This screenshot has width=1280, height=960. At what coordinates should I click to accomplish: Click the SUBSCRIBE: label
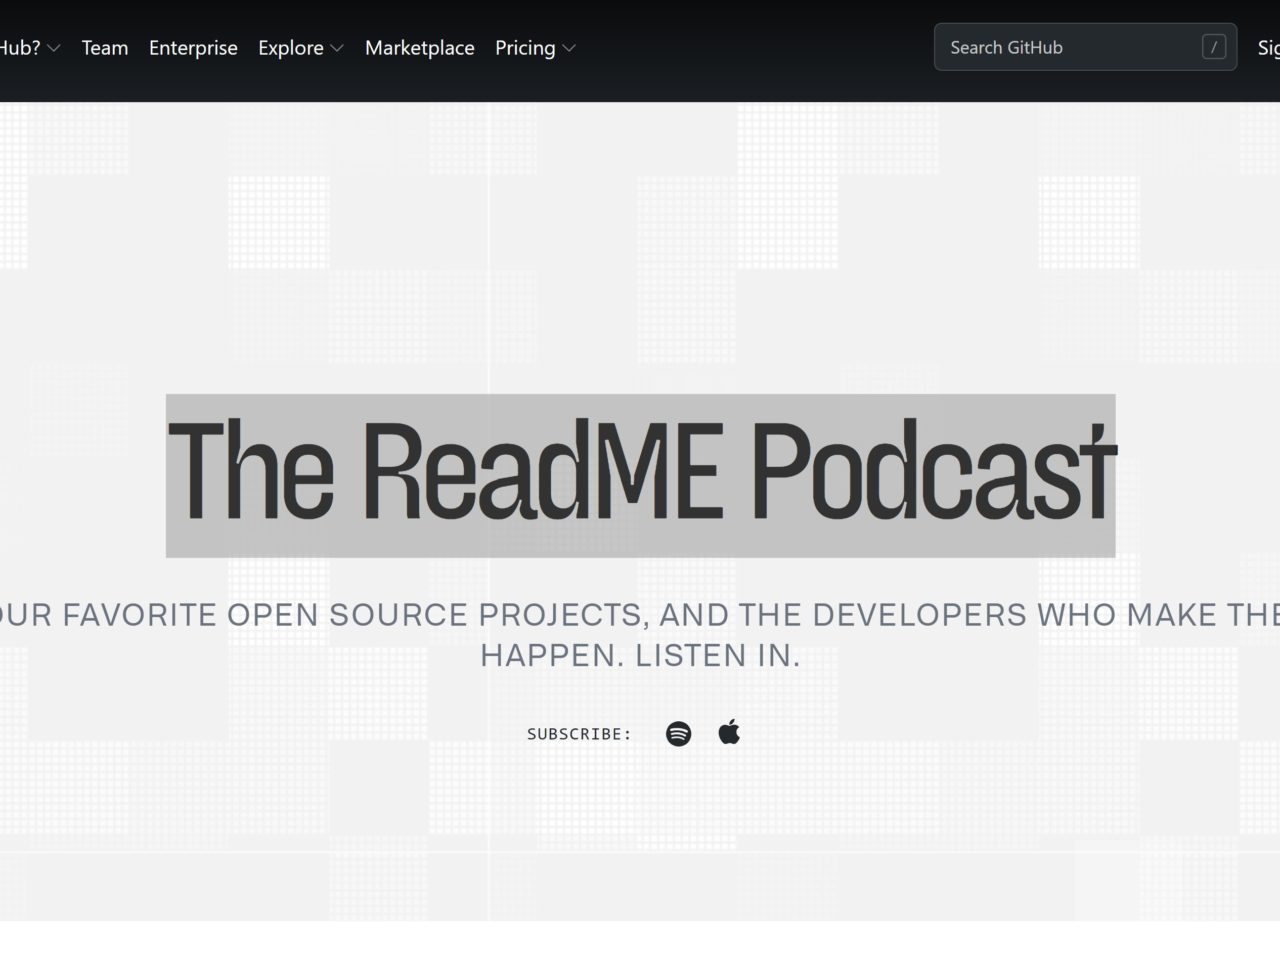[579, 734]
